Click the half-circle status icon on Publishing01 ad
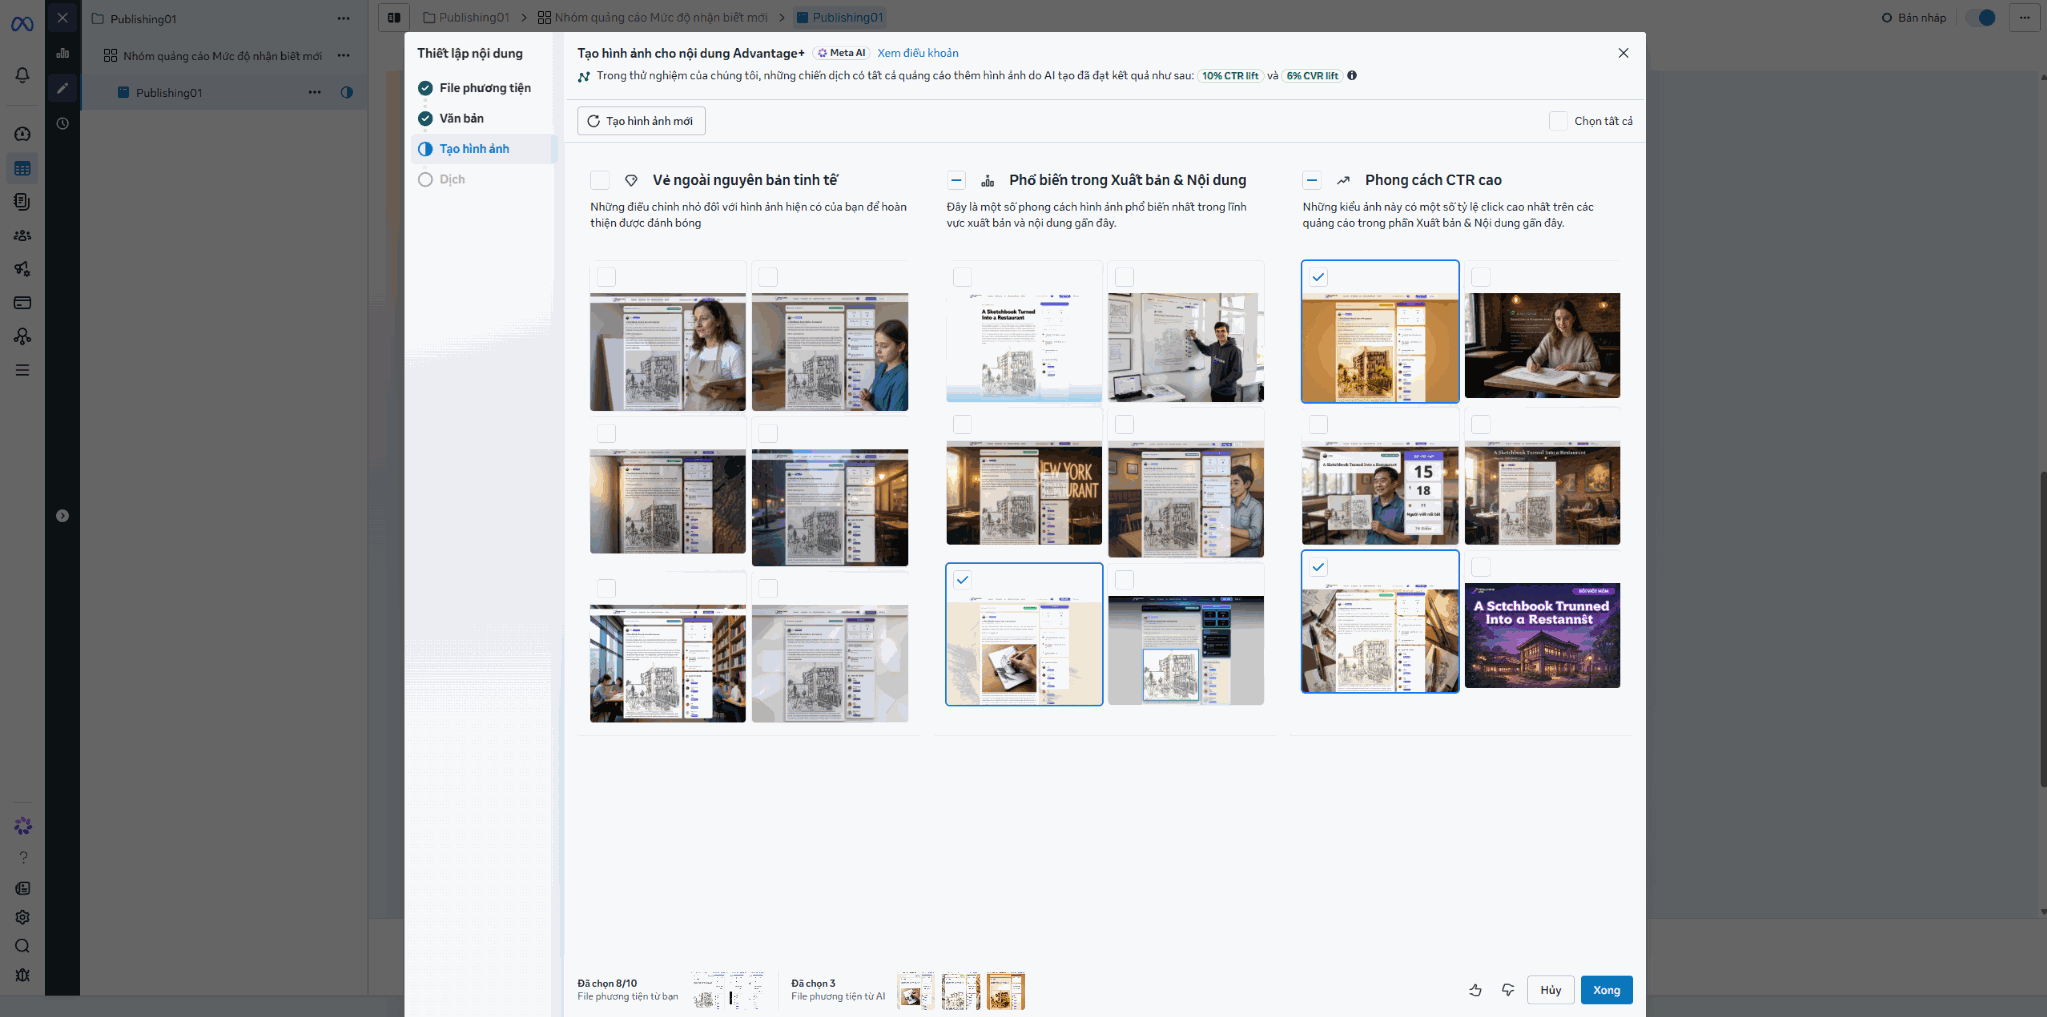The width and height of the screenshot is (2047, 1017). pos(346,92)
